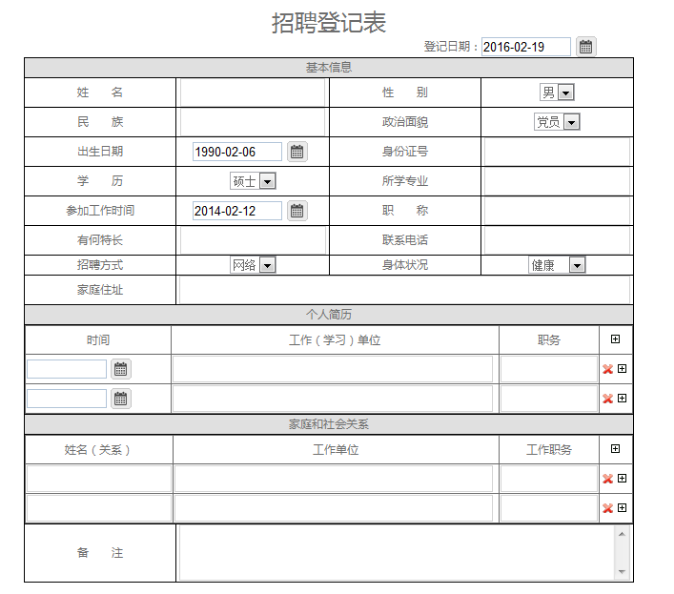Delete second 个人简历 row with red X
This screenshot has width=674, height=594.
coord(607,399)
